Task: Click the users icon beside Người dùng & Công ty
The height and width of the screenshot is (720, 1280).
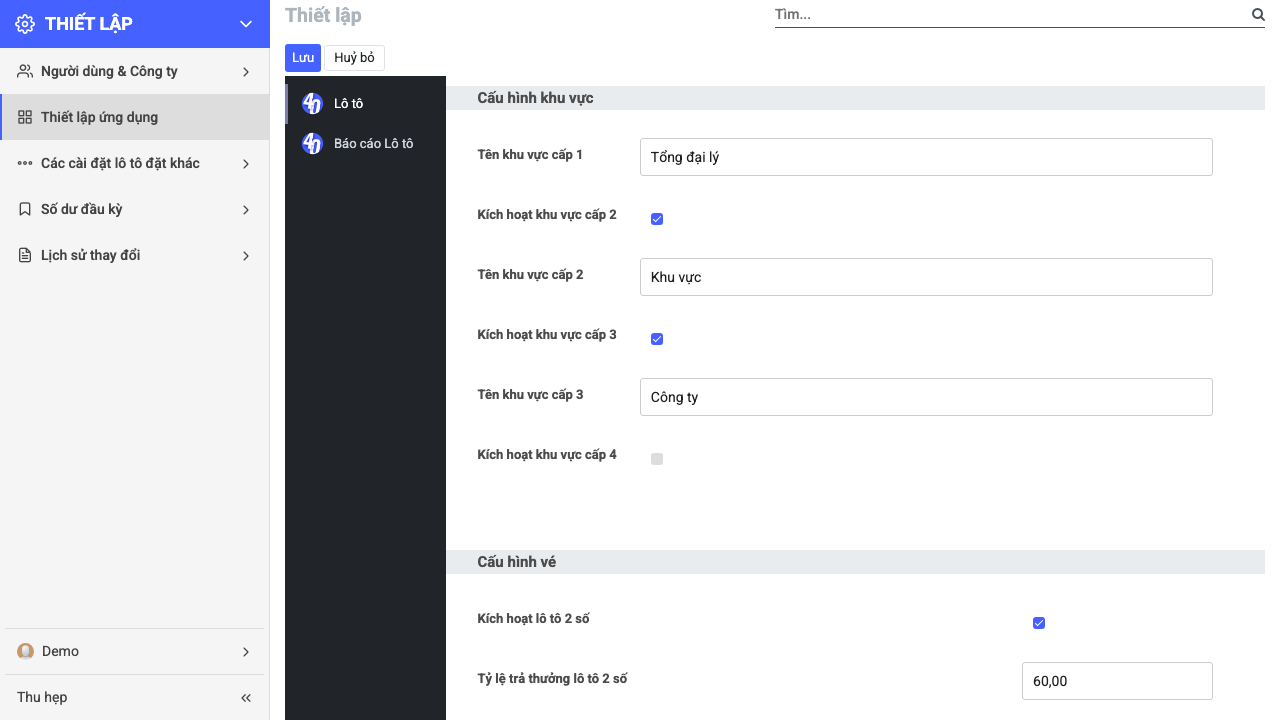Action: coord(25,71)
